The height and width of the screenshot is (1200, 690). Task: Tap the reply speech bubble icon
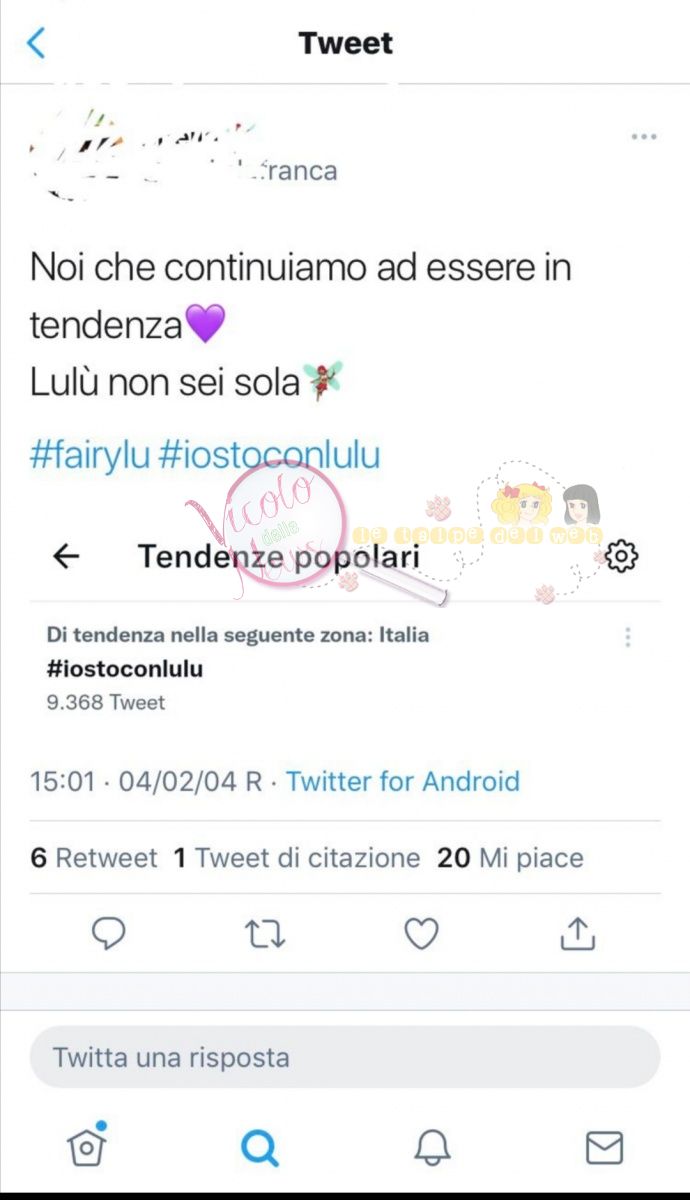click(x=108, y=933)
